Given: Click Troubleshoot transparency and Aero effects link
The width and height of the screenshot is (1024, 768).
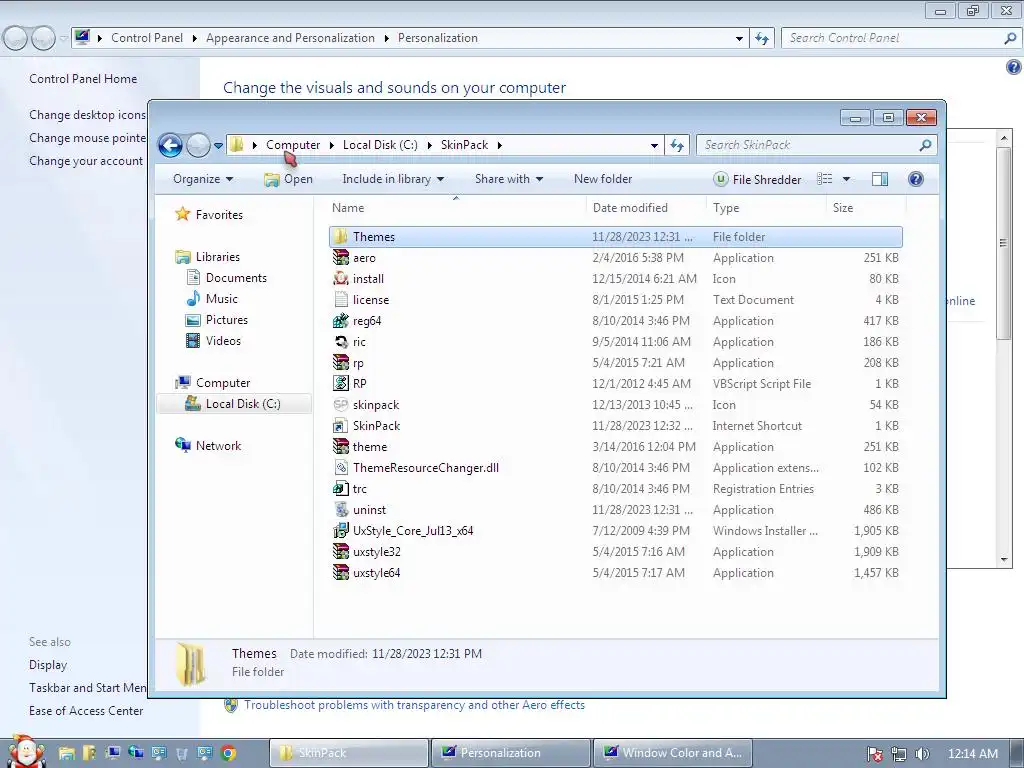Looking at the screenshot, I should pyautogui.click(x=414, y=705).
